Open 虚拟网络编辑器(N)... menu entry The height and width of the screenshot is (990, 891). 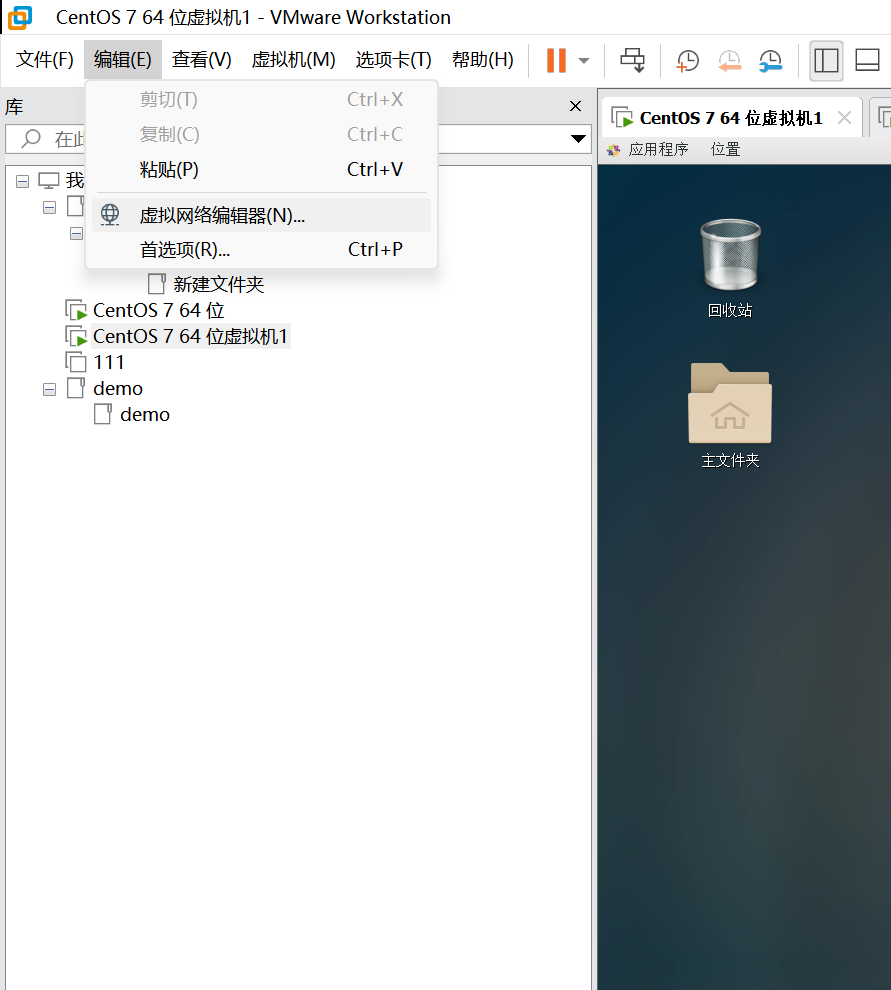pyautogui.click(x=261, y=215)
